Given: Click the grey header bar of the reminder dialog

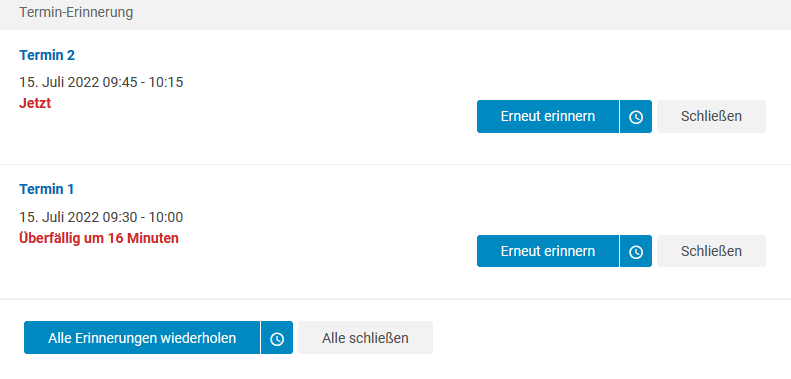Looking at the screenshot, I should point(396,15).
